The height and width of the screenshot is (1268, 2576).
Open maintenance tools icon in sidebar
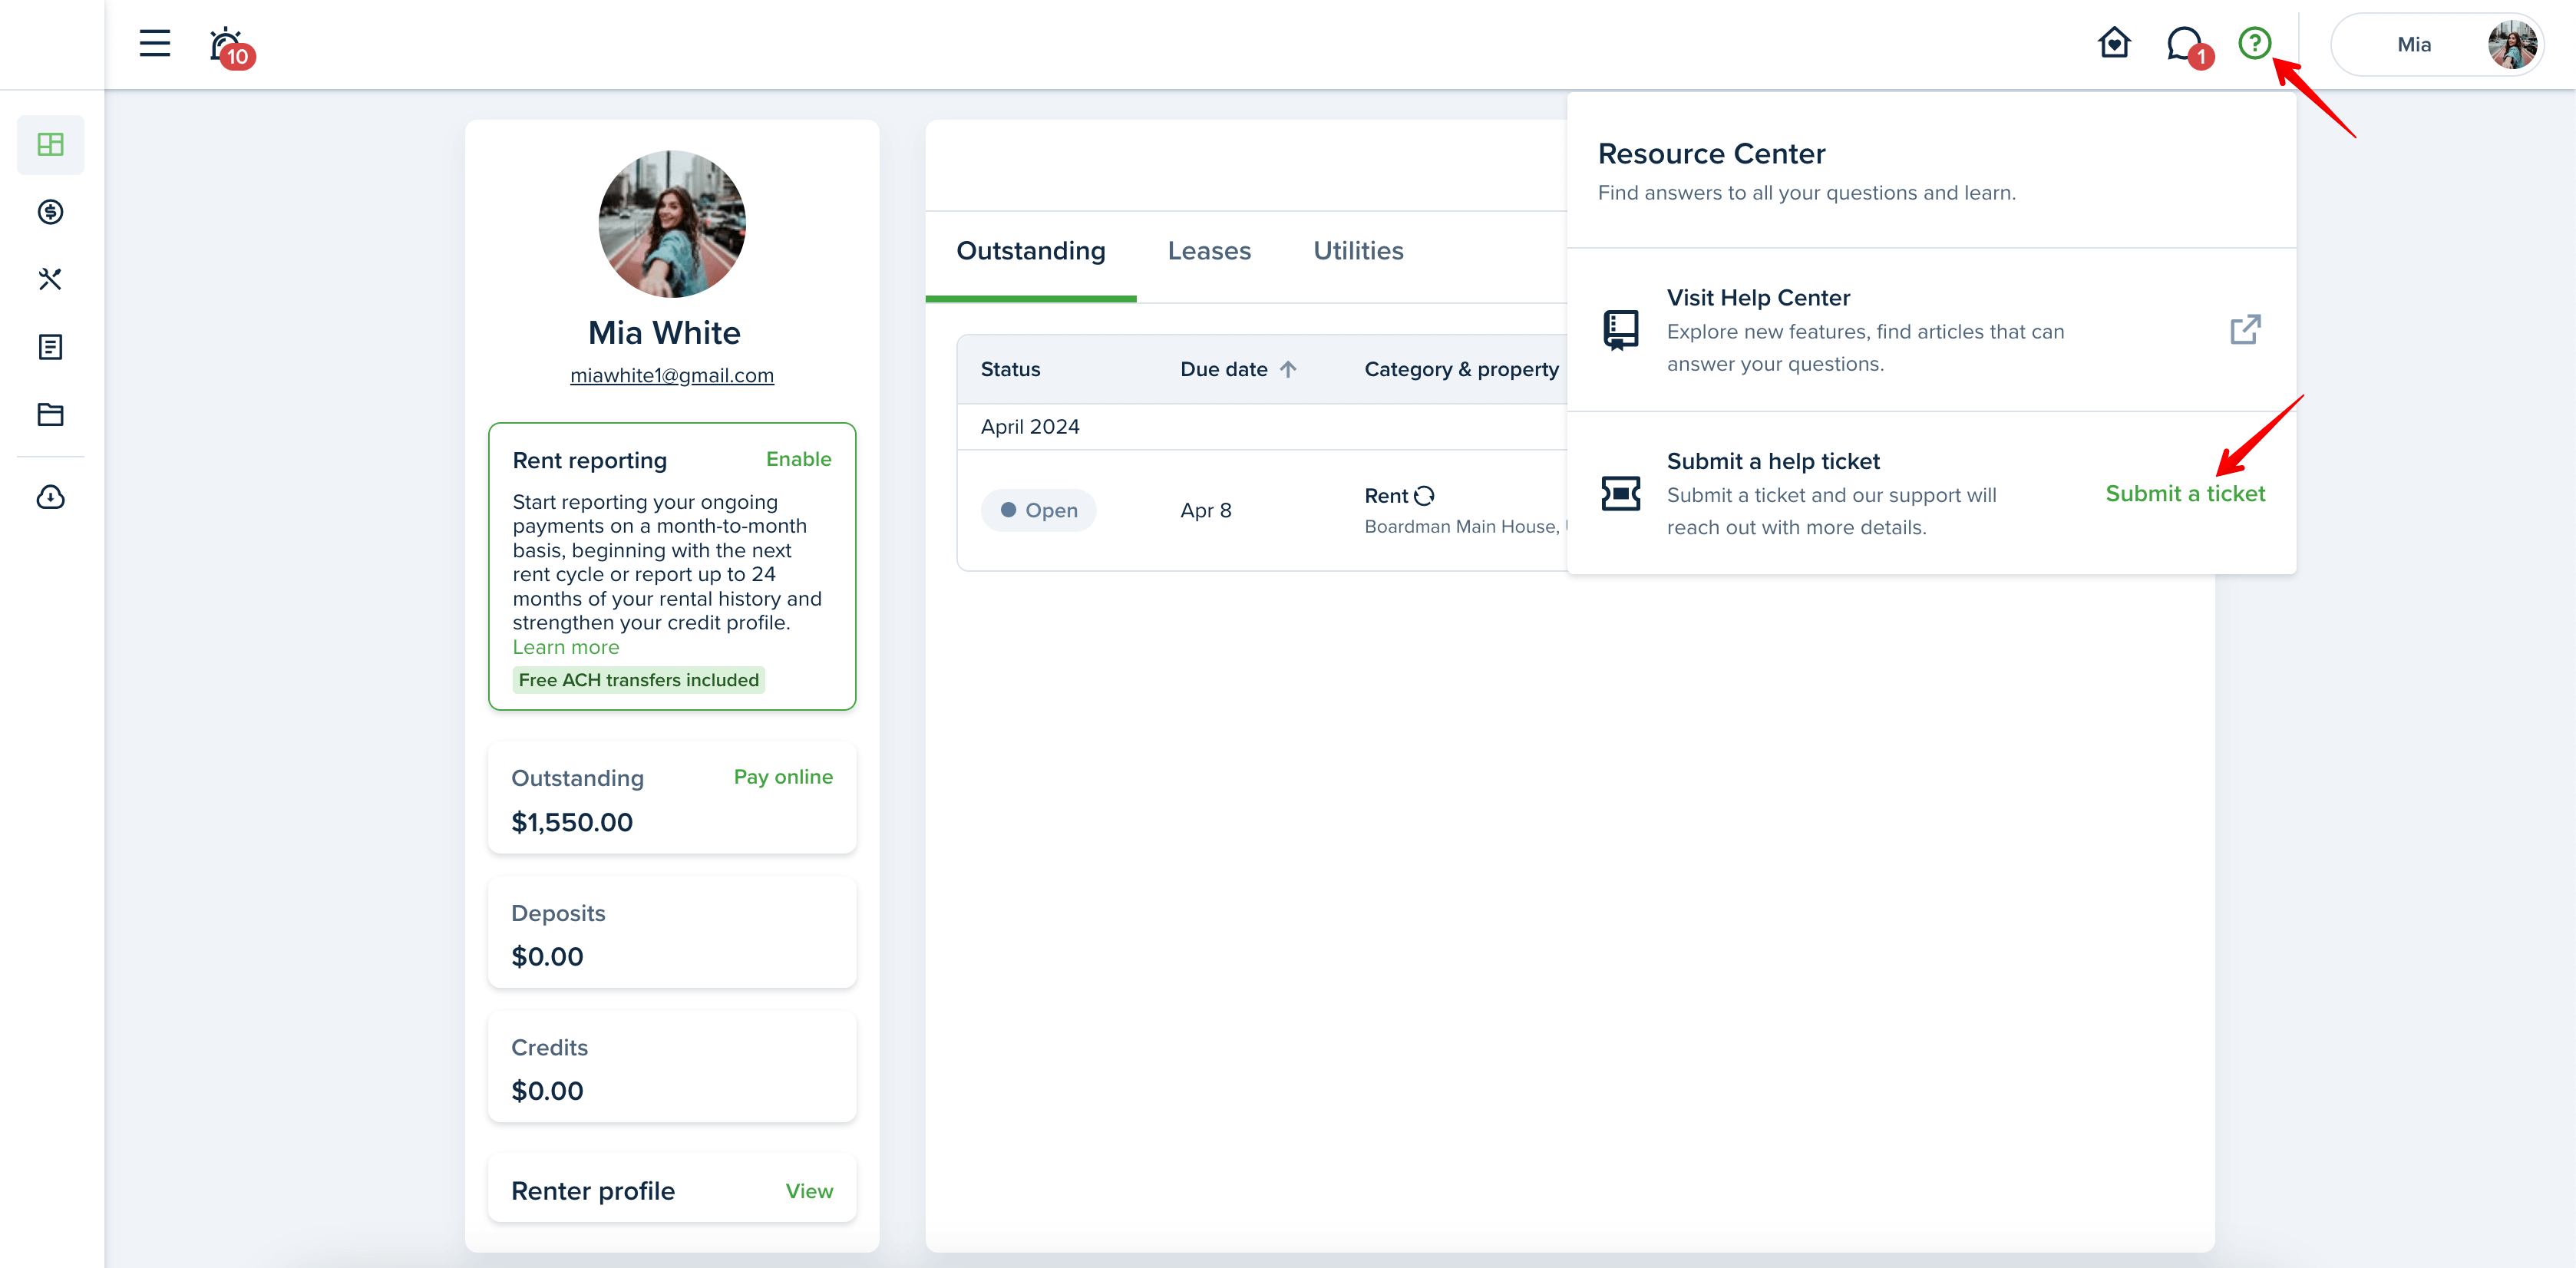click(x=50, y=279)
